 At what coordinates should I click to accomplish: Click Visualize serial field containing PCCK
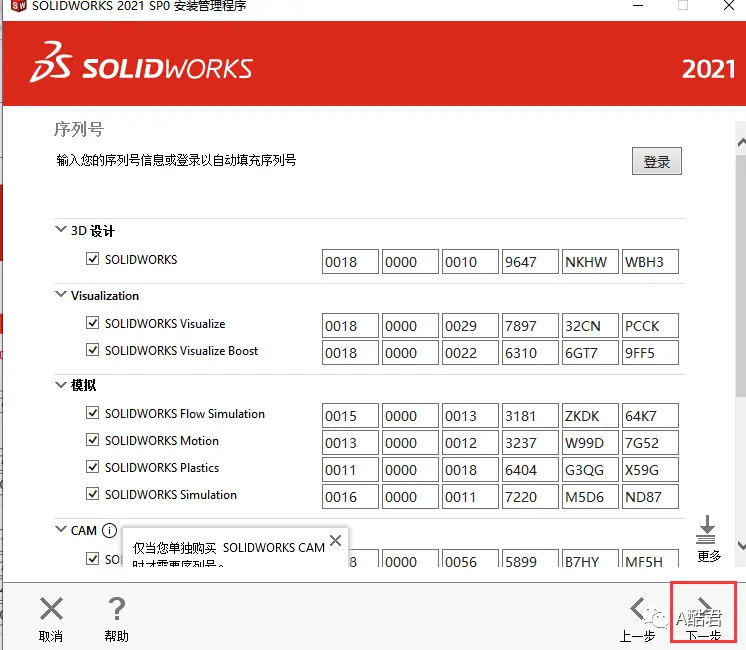[x=650, y=326]
